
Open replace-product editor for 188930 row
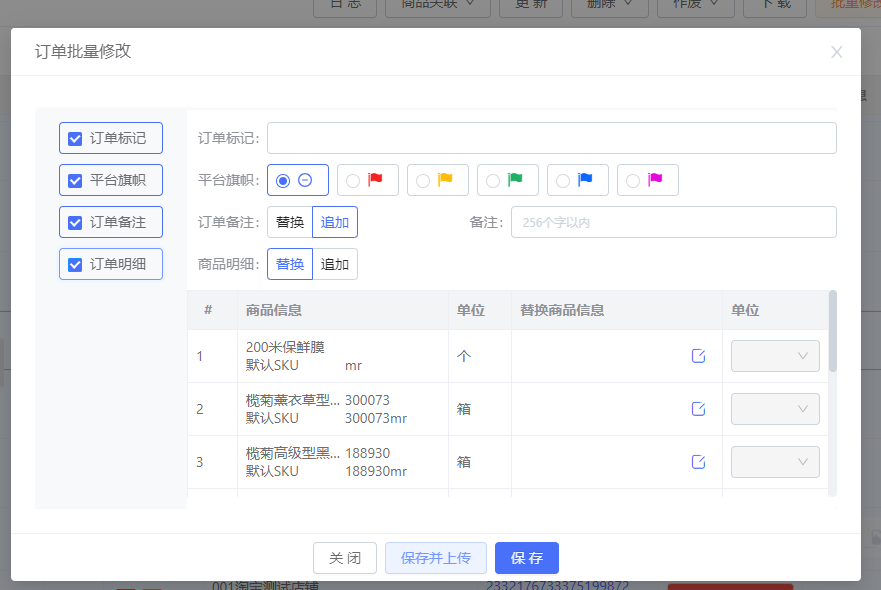[x=698, y=462]
